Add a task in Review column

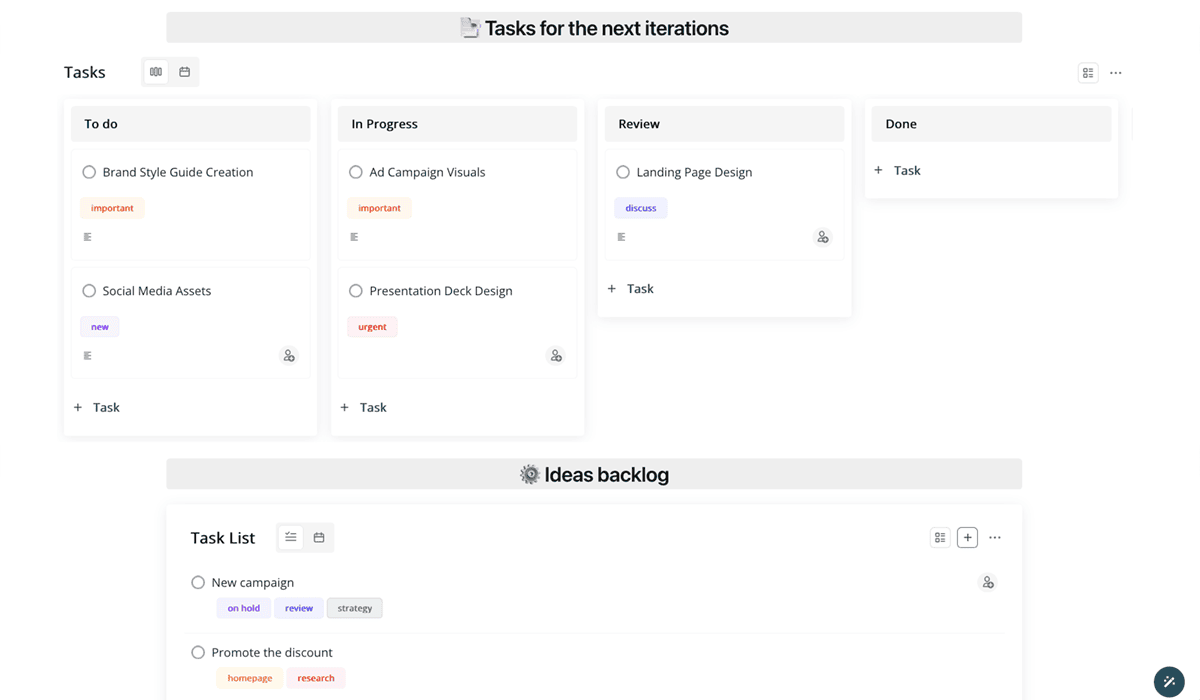(x=631, y=288)
